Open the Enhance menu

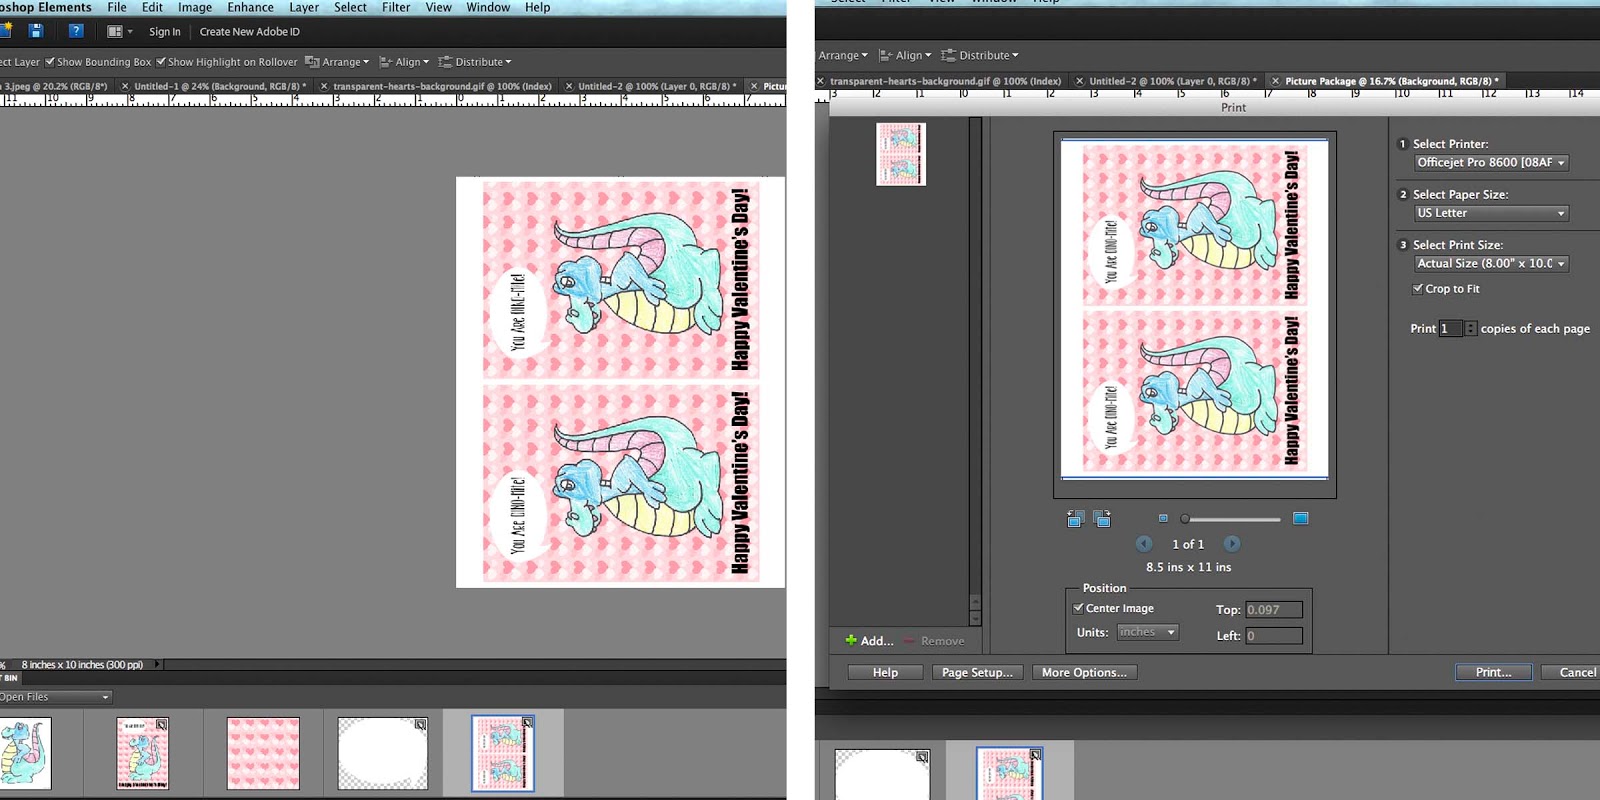[x=250, y=7]
